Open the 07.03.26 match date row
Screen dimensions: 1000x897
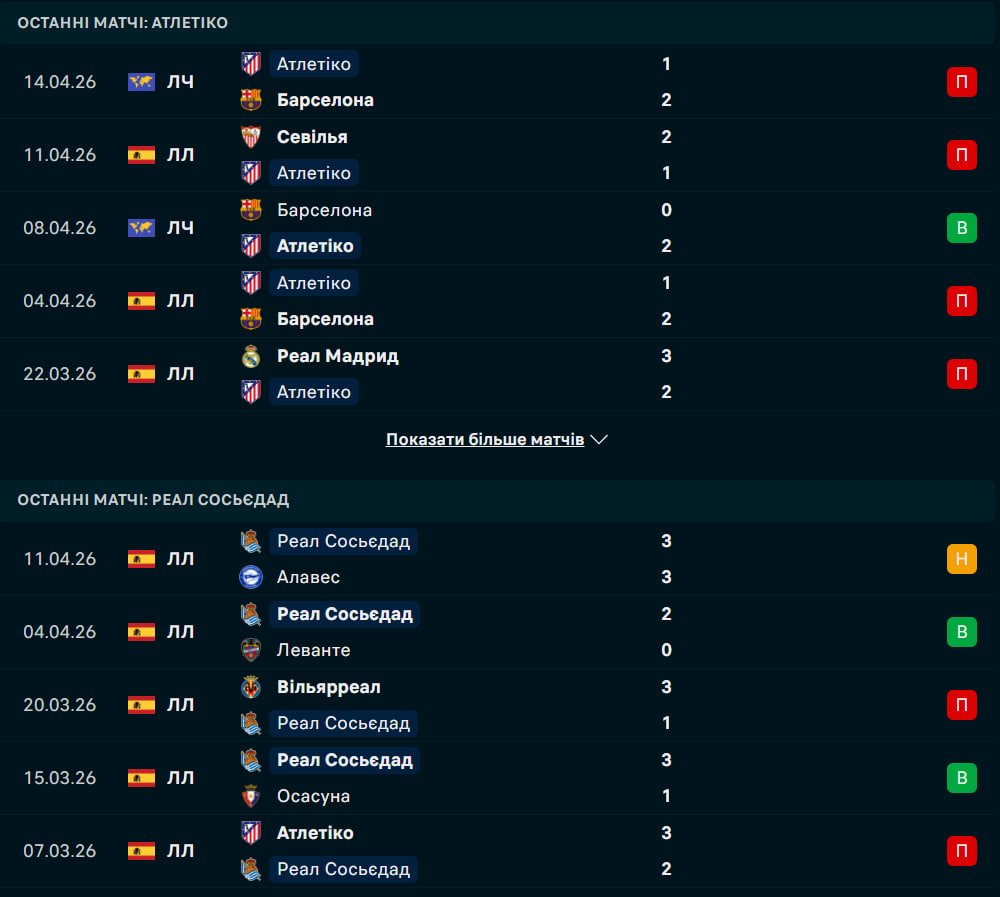click(x=60, y=851)
